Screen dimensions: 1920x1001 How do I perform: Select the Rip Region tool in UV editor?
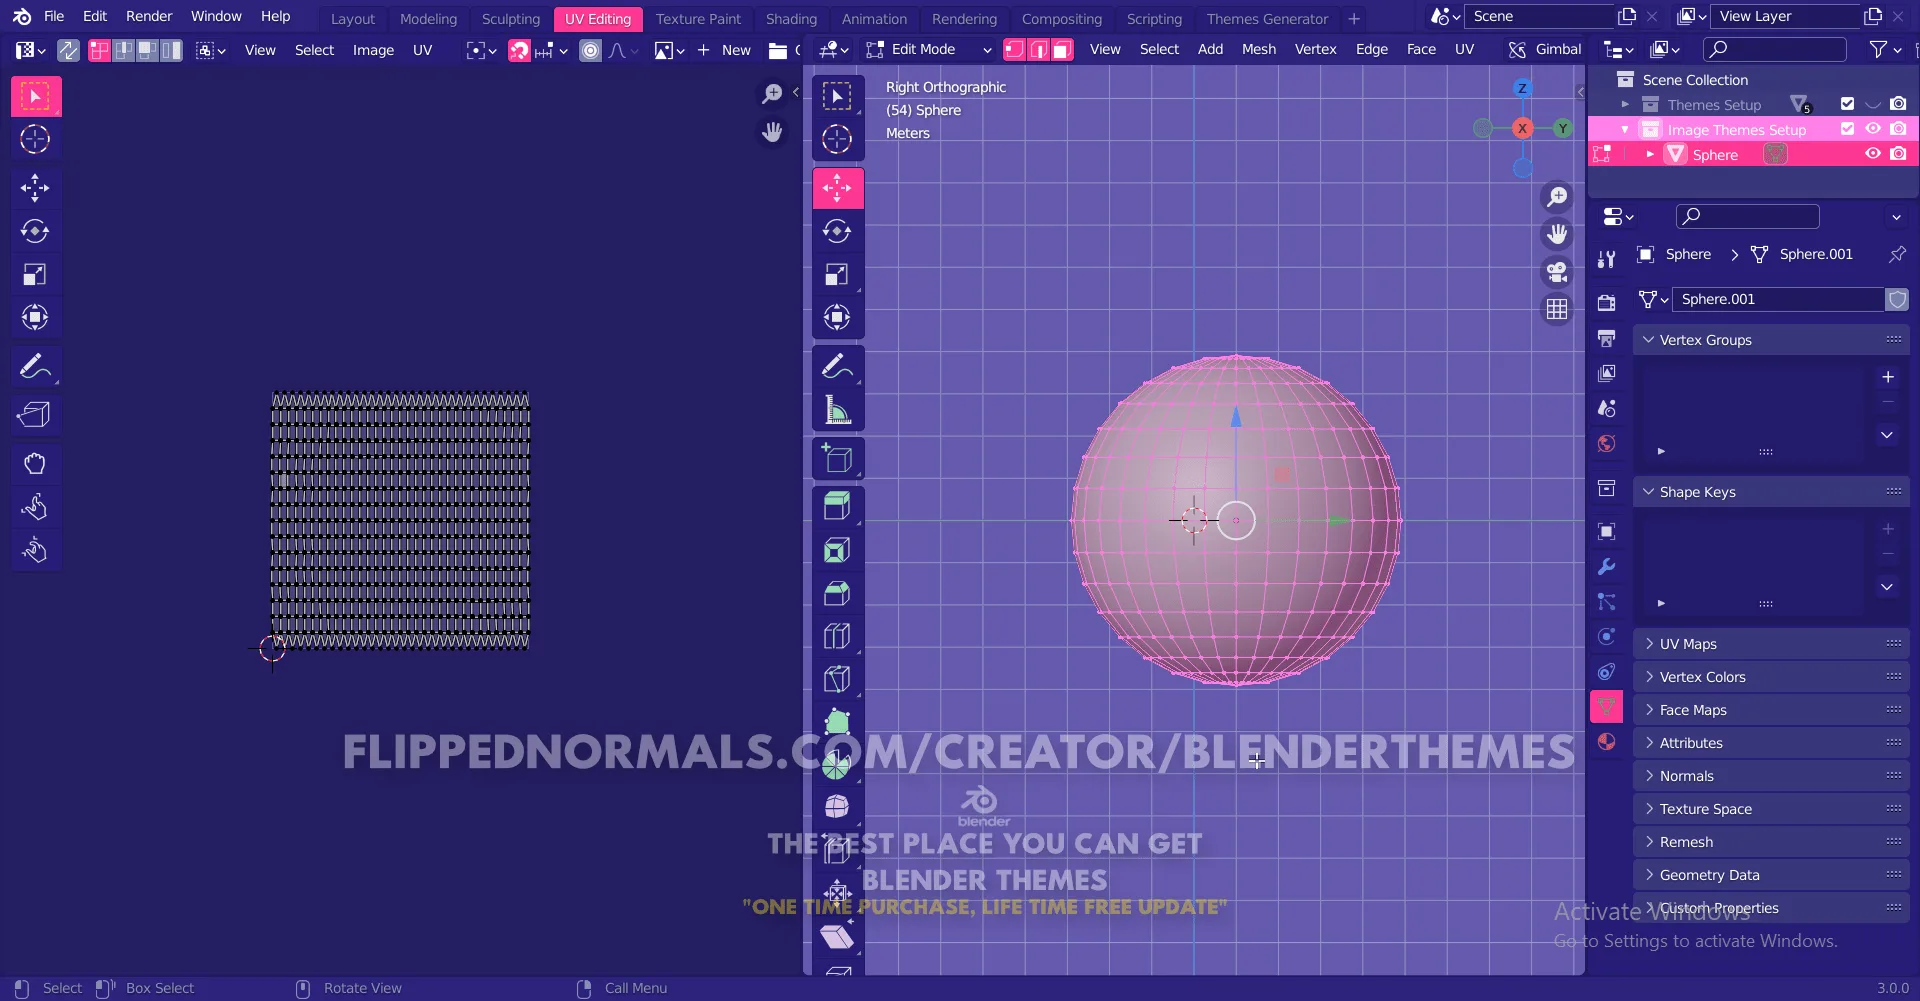coord(35,414)
